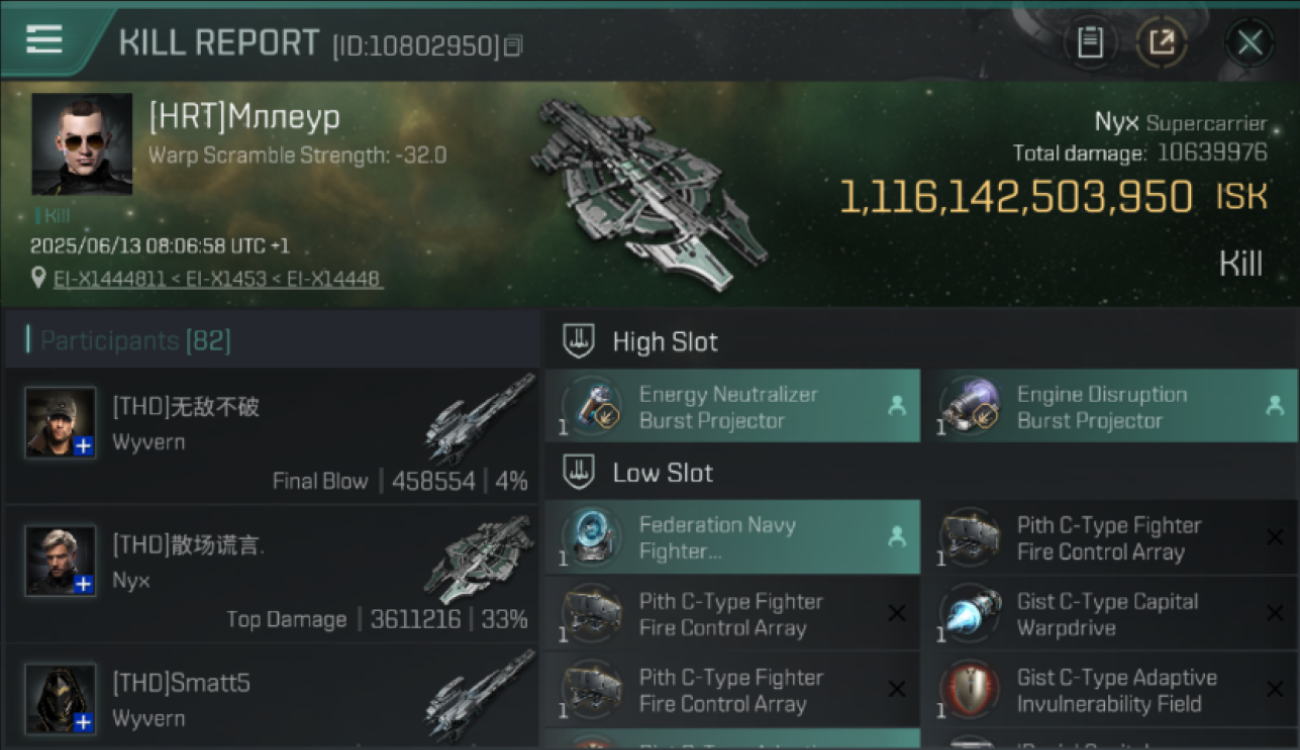The height and width of the screenshot is (750, 1300).
Task: Click Gist C-Type Adaptive Invulnerability Field icon
Action: pyautogui.click(x=970, y=689)
